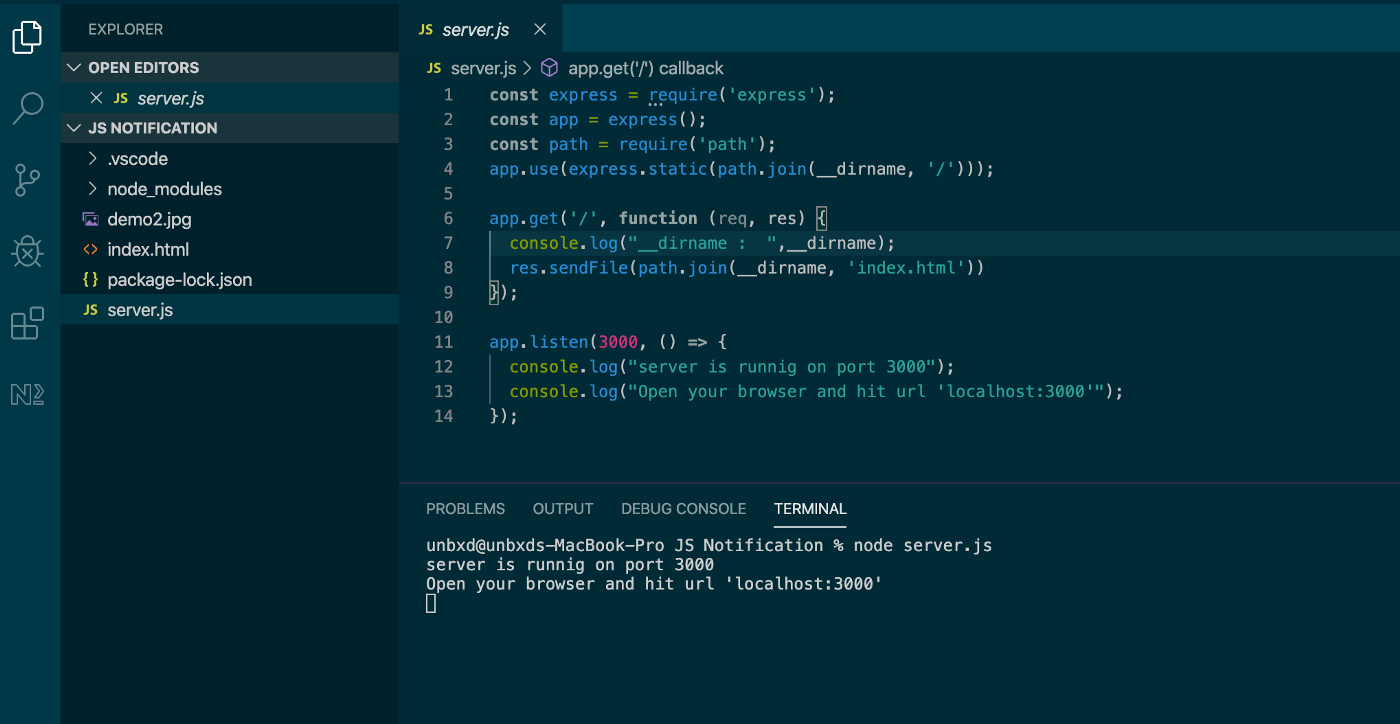Expand the .vscode folder
1400x724 pixels.
[93, 159]
